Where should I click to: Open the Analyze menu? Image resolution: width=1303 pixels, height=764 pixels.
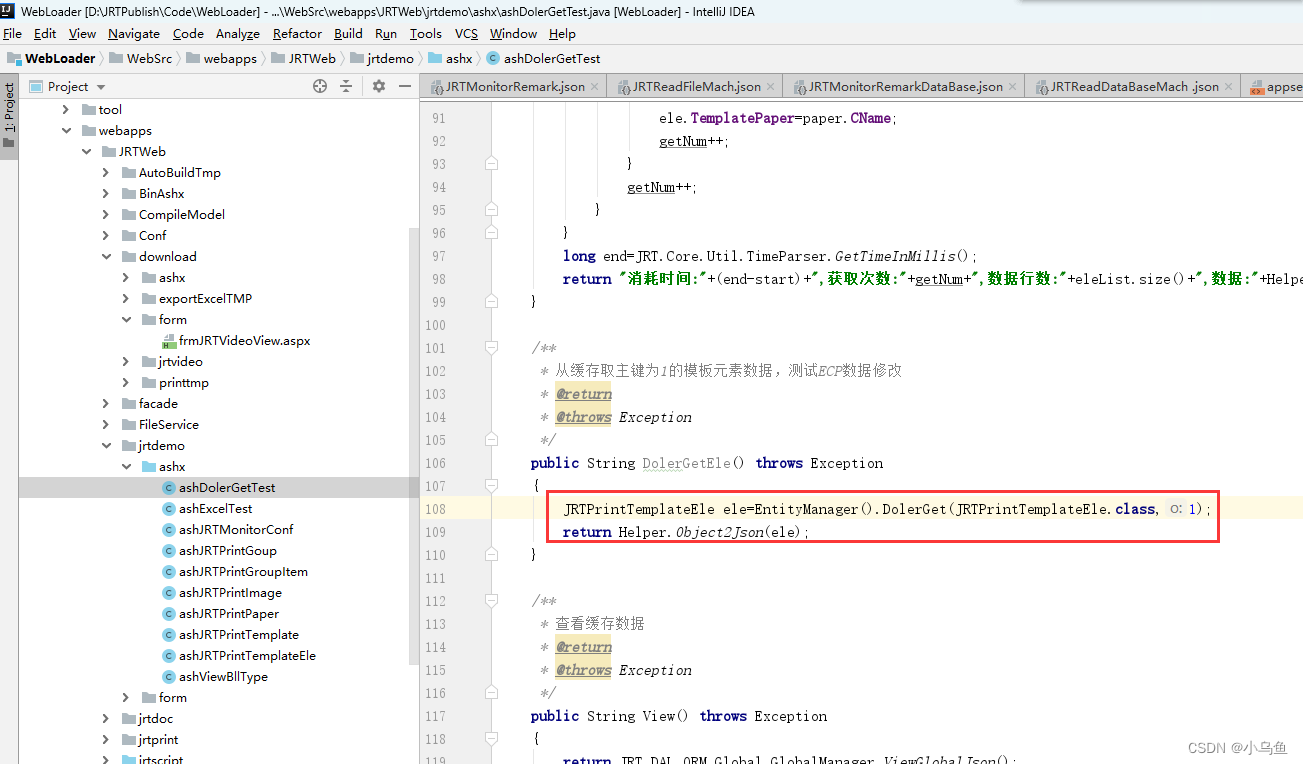[x=238, y=34]
